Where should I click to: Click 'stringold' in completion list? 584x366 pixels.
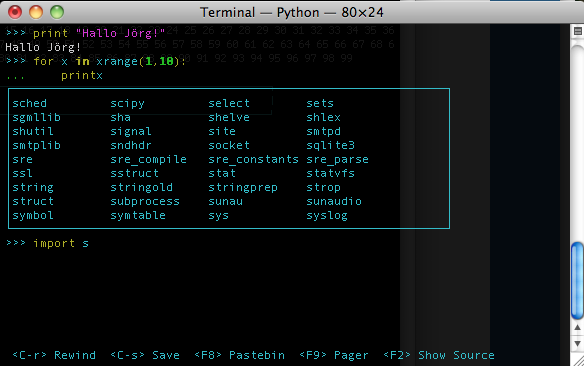click(142, 188)
